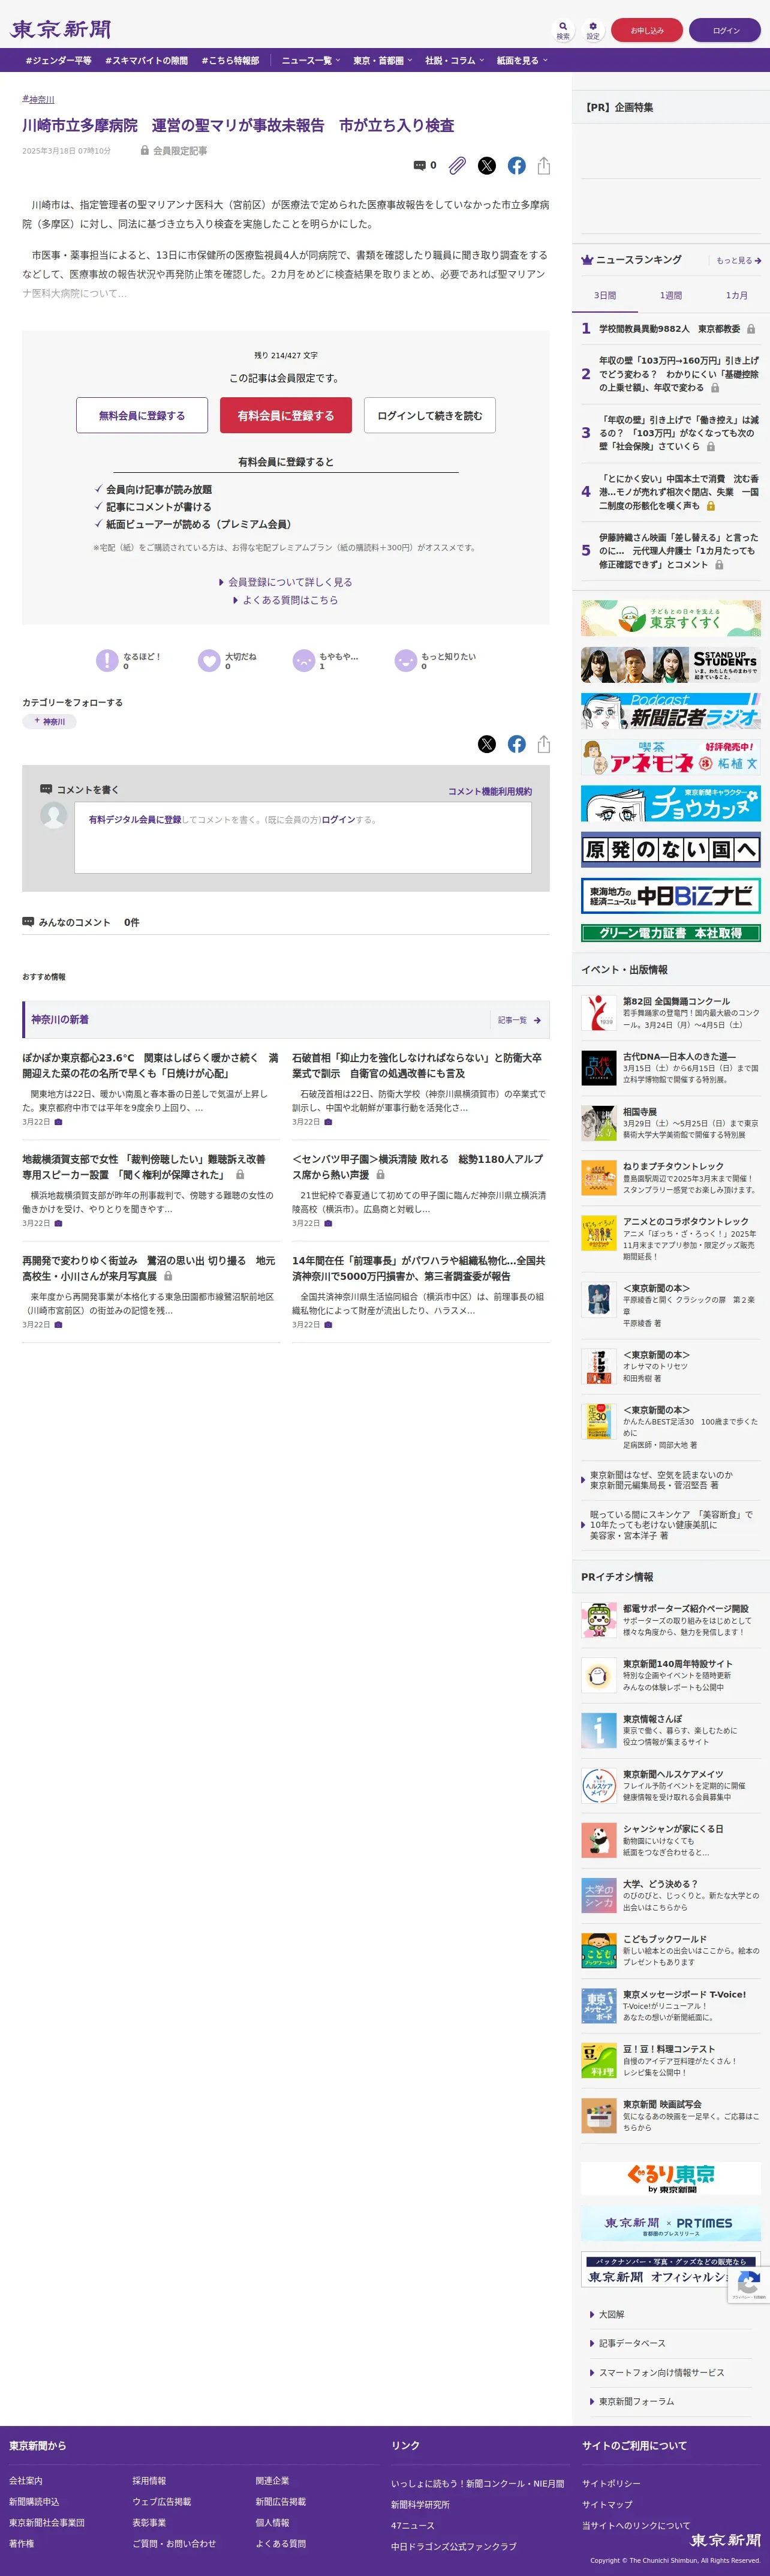Follow the 神奈川 category tag

tap(49, 721)
